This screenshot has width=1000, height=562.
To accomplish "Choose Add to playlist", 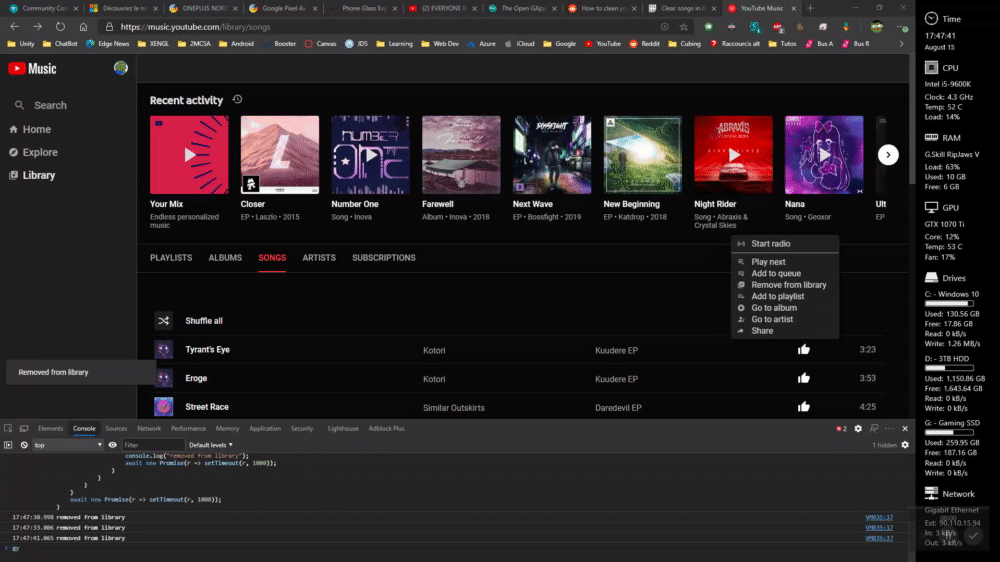I will click(x=785, y=297).
